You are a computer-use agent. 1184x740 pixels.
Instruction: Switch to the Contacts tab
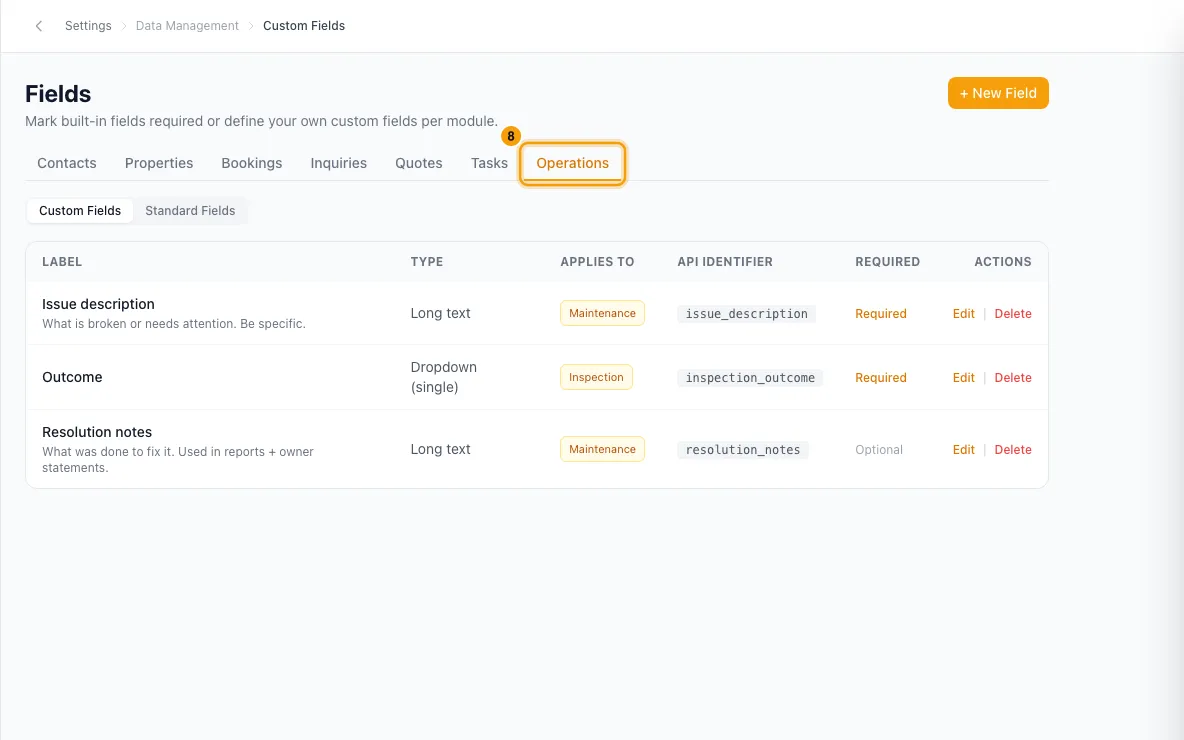(x=66, y=163)
